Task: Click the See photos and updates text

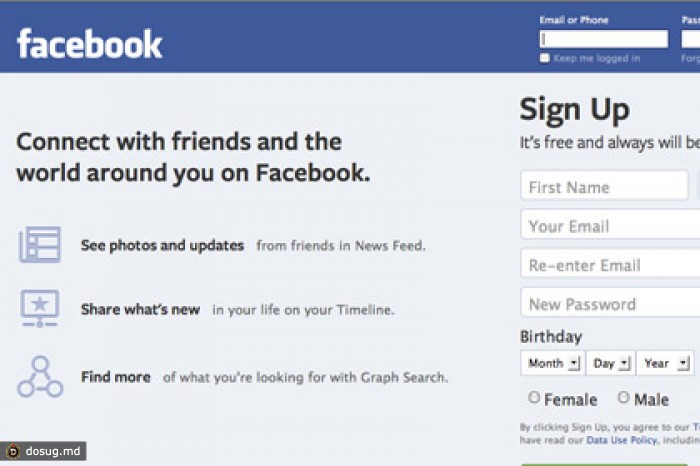Action: (162, 245)
